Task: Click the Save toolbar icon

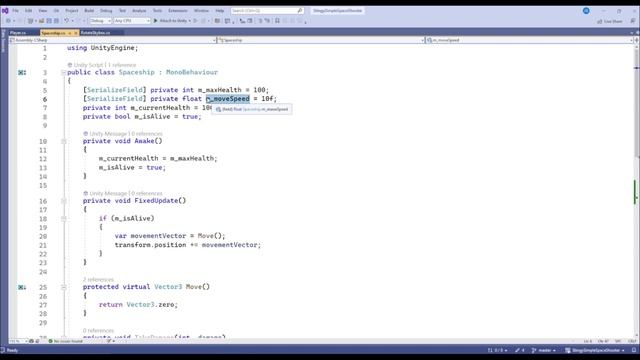Action: tap(49, 20)
